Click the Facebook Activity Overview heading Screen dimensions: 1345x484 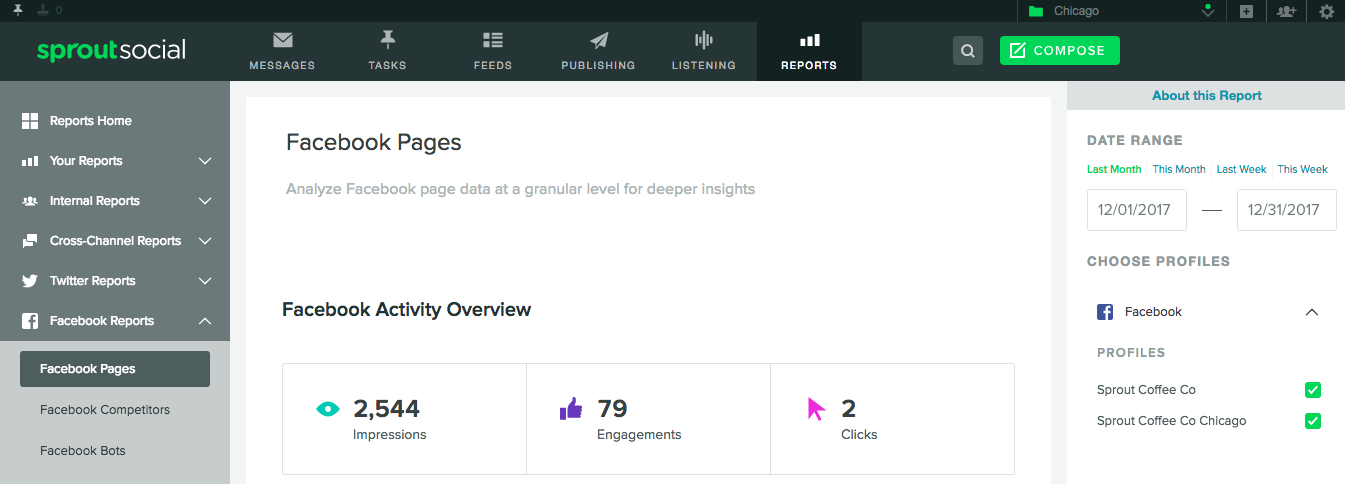click(x=407, y=309)
